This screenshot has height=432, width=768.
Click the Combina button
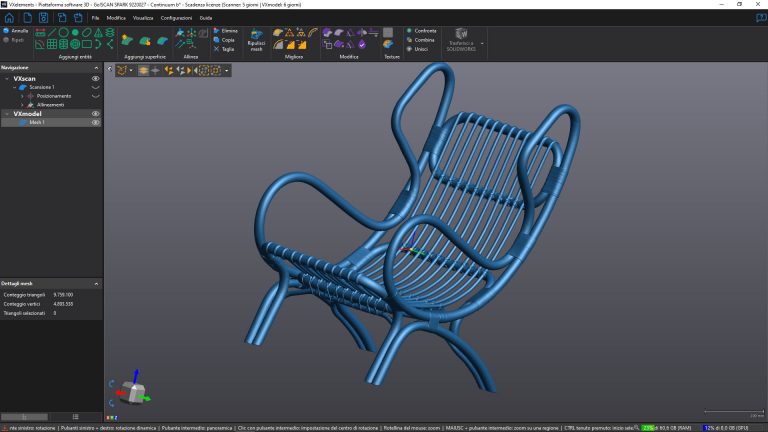(x=421, y=39)
